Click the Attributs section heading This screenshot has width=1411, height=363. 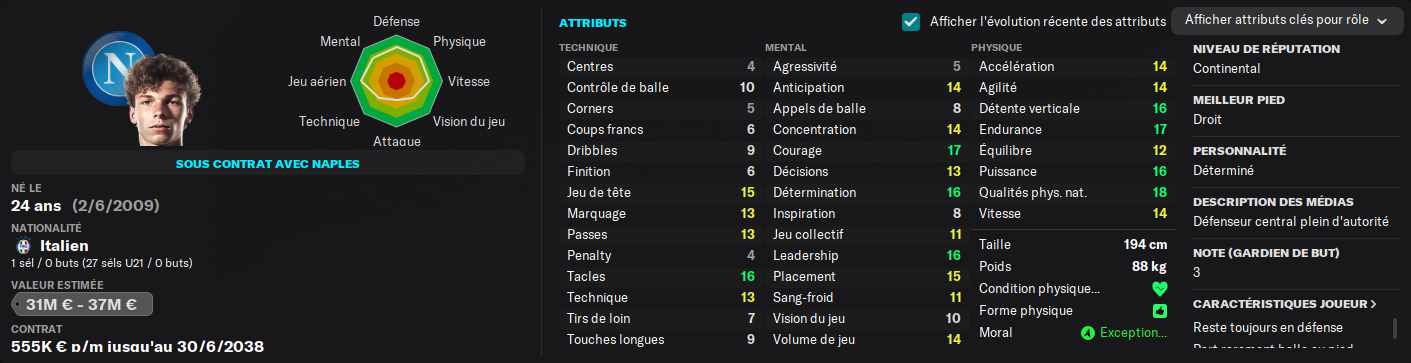pos(593,22)
